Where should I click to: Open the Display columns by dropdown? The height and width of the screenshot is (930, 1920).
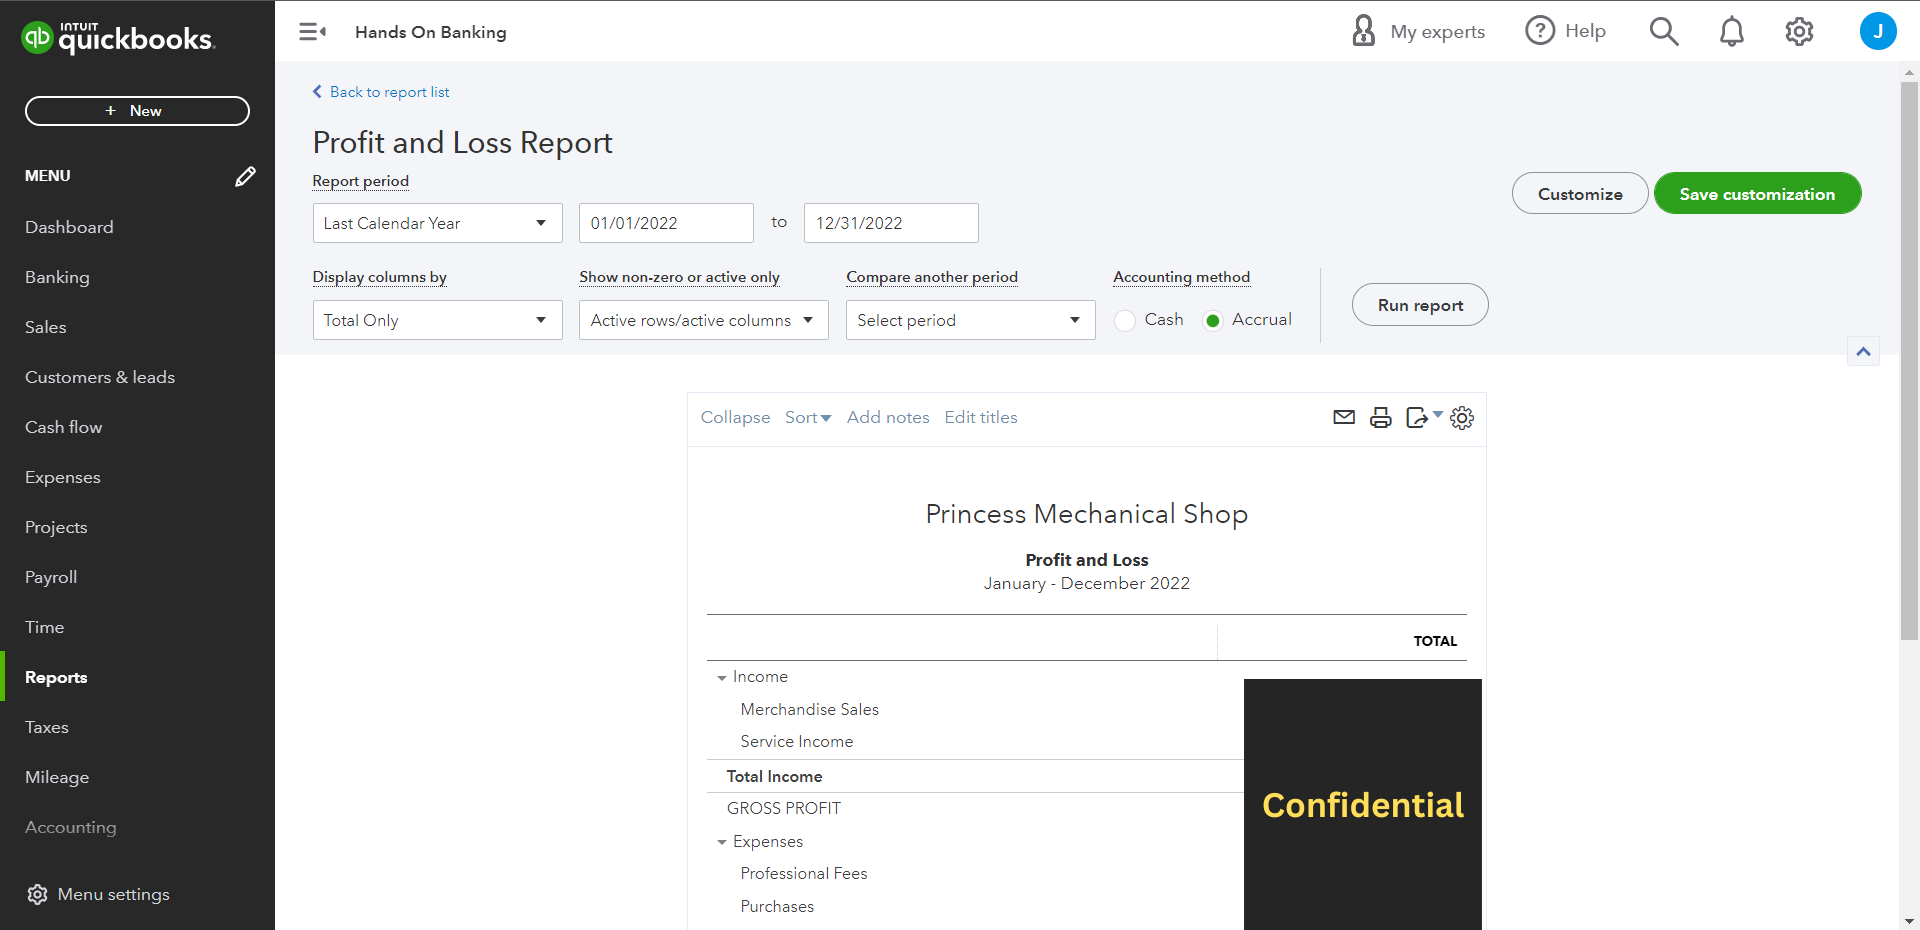(437, 320)
